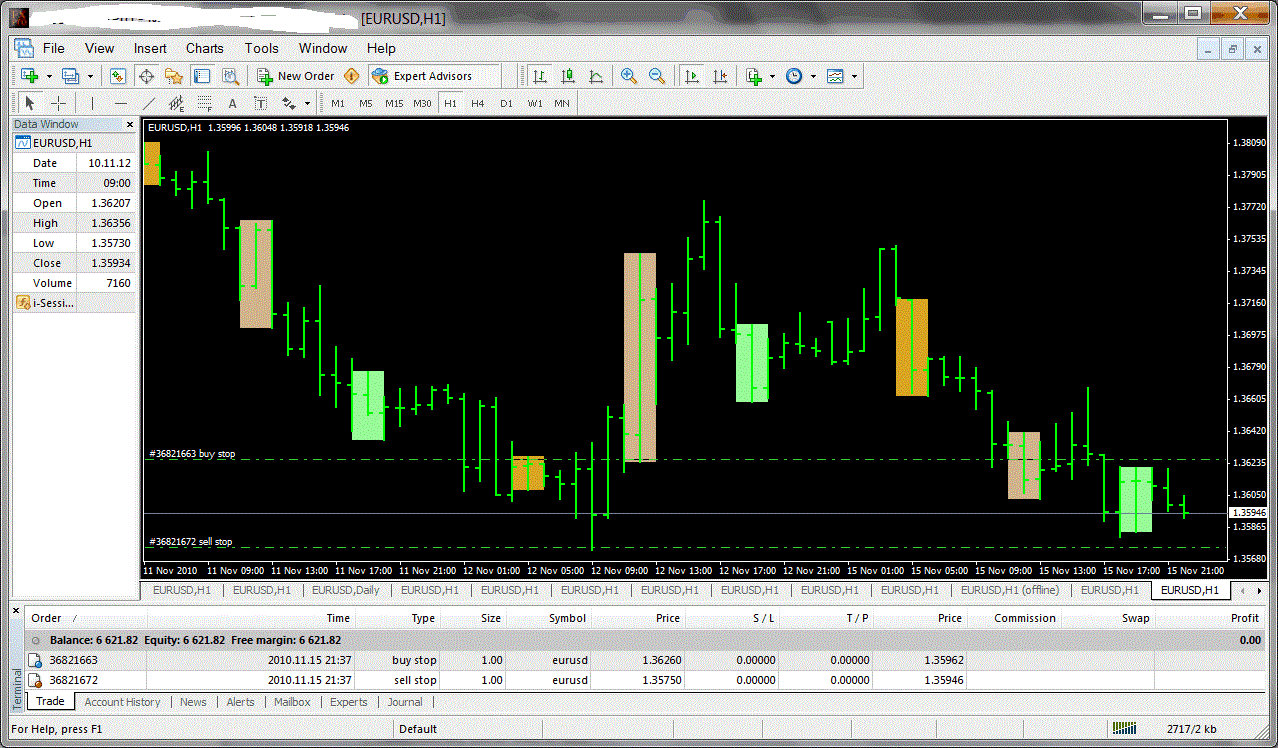The height and width of the screenshot is (748, 1278).
Task: Switch to M1 timeframe
Action: [x=338, y=103]
